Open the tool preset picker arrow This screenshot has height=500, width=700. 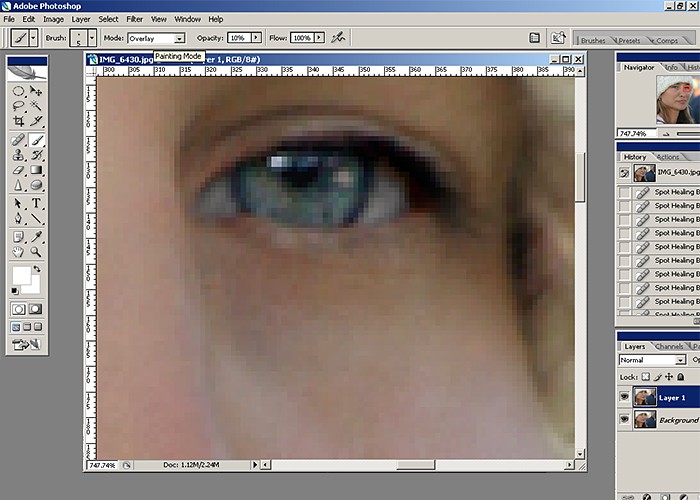[x=33, y=38]
